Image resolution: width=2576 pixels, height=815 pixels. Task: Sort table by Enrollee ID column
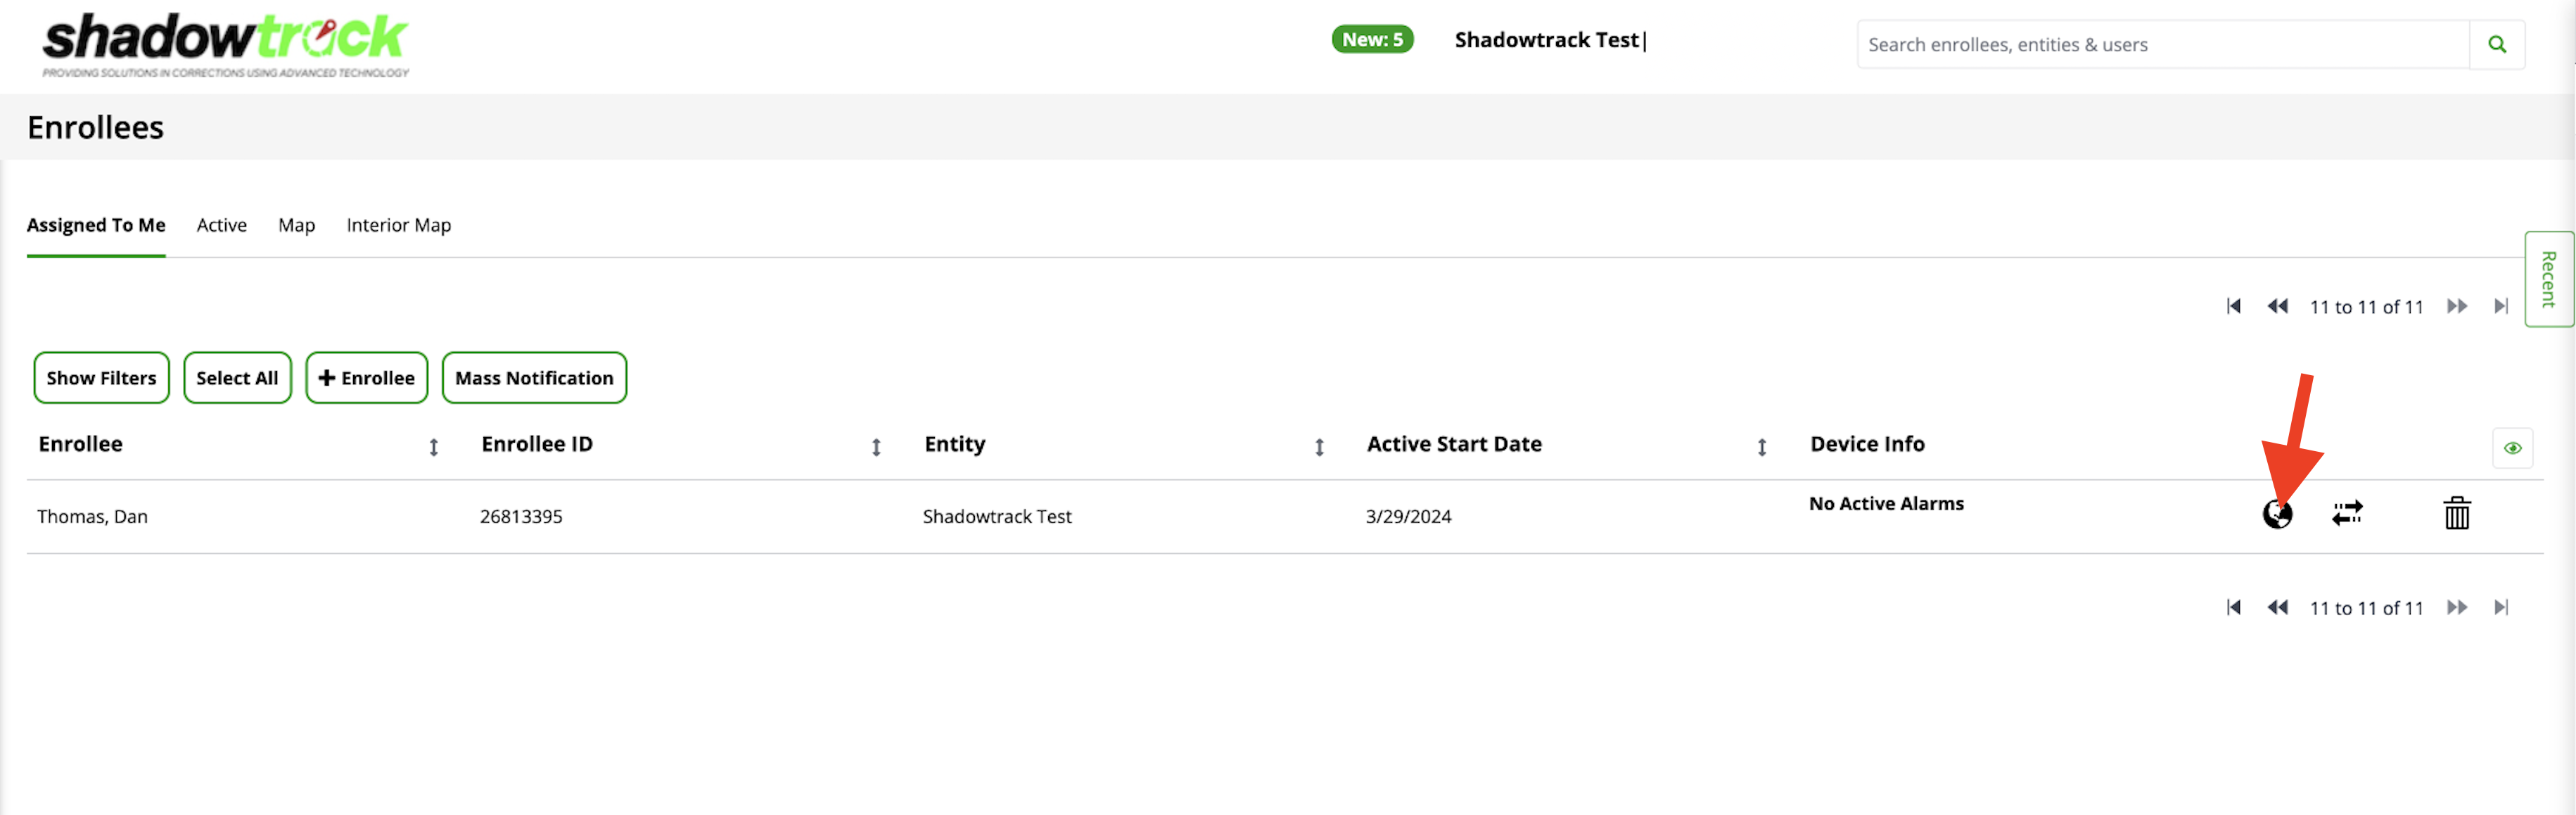click(x=875, y=447)
